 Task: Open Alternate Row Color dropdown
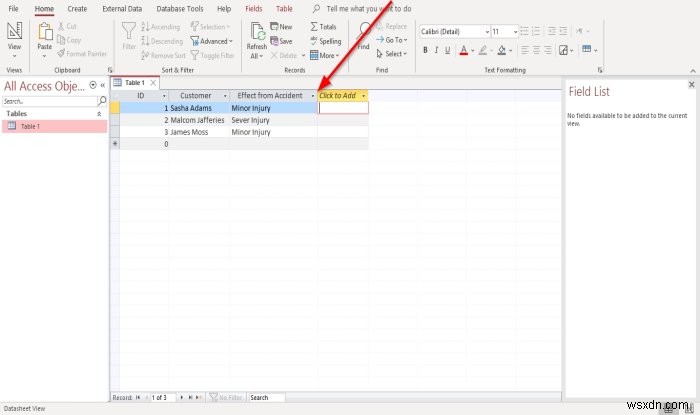[590, 50]
